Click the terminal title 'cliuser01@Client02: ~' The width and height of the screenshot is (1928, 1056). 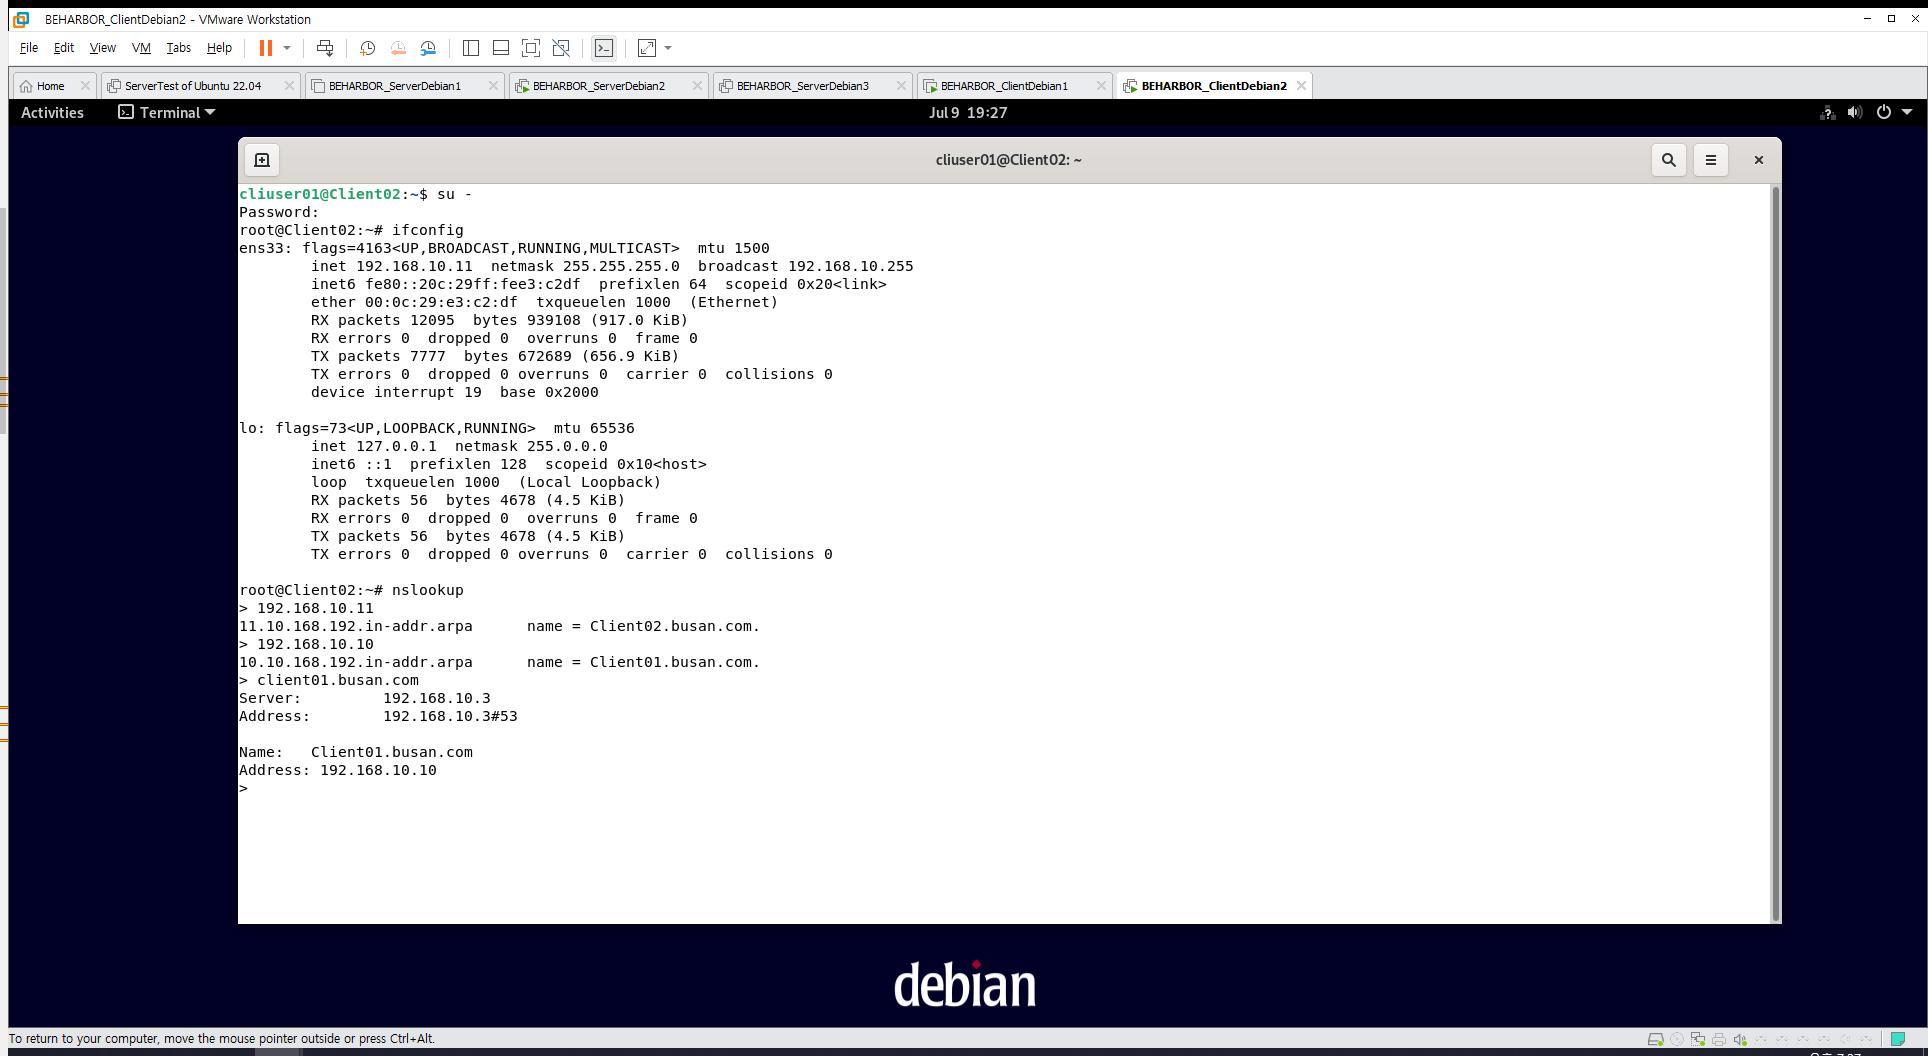click(1008, 160)
